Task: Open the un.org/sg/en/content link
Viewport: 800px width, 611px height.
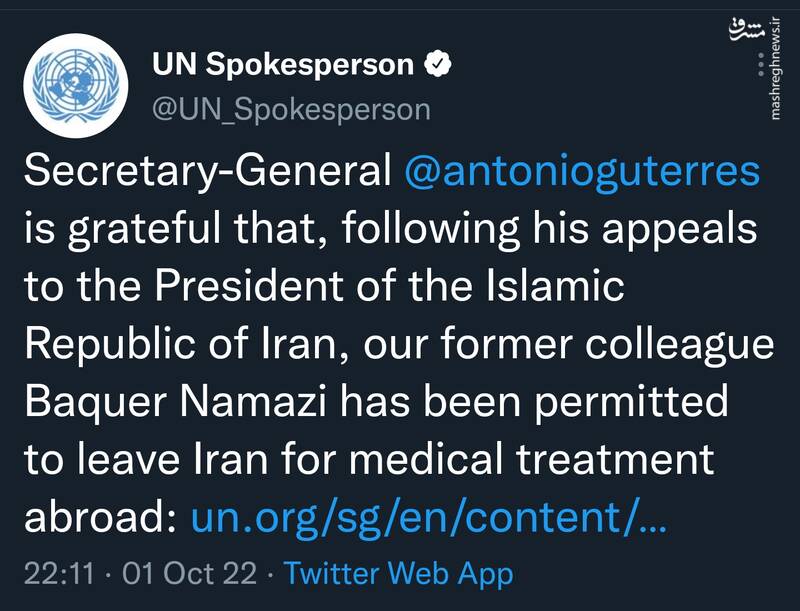Action: (x=427, y=518)
